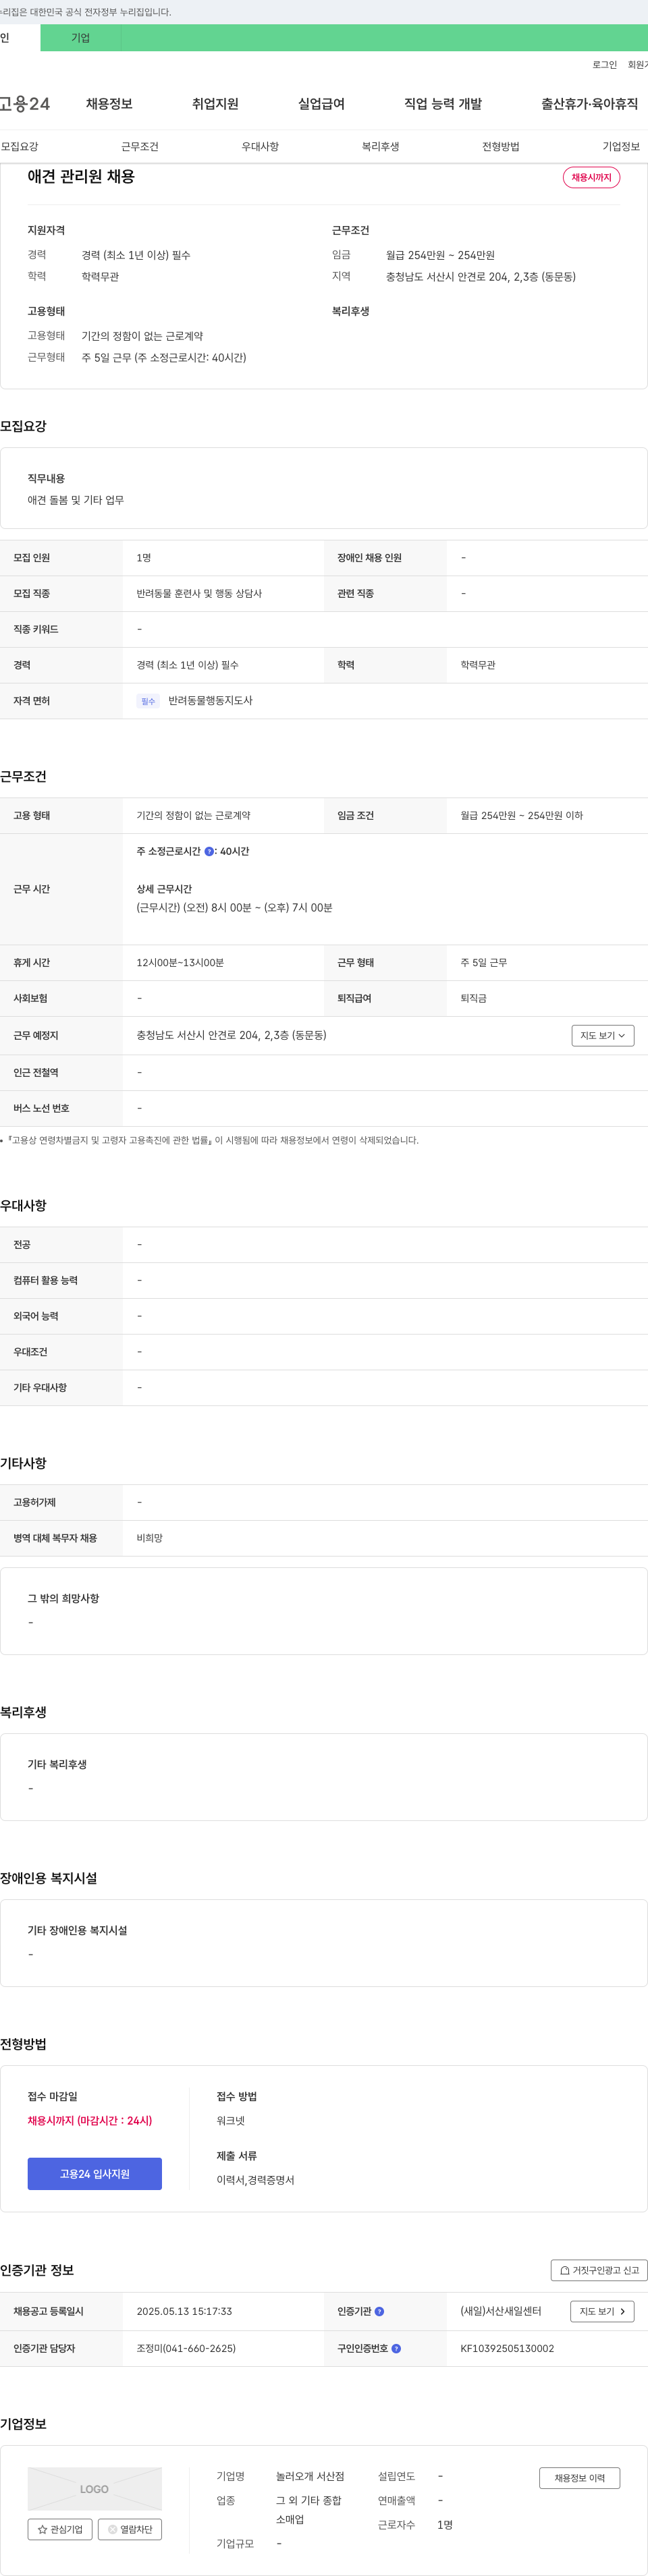
Task: Click the company name 놀러오개 서산점
Action: [310, 2476]
